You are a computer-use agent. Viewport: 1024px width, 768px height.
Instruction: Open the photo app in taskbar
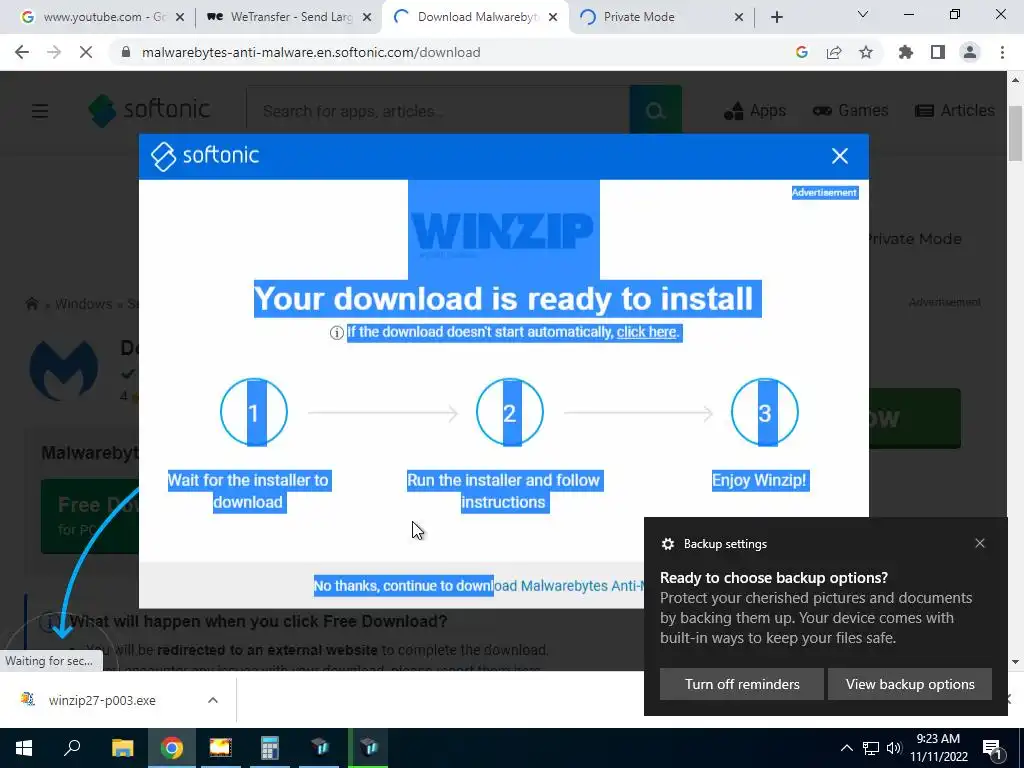(221, 748)
